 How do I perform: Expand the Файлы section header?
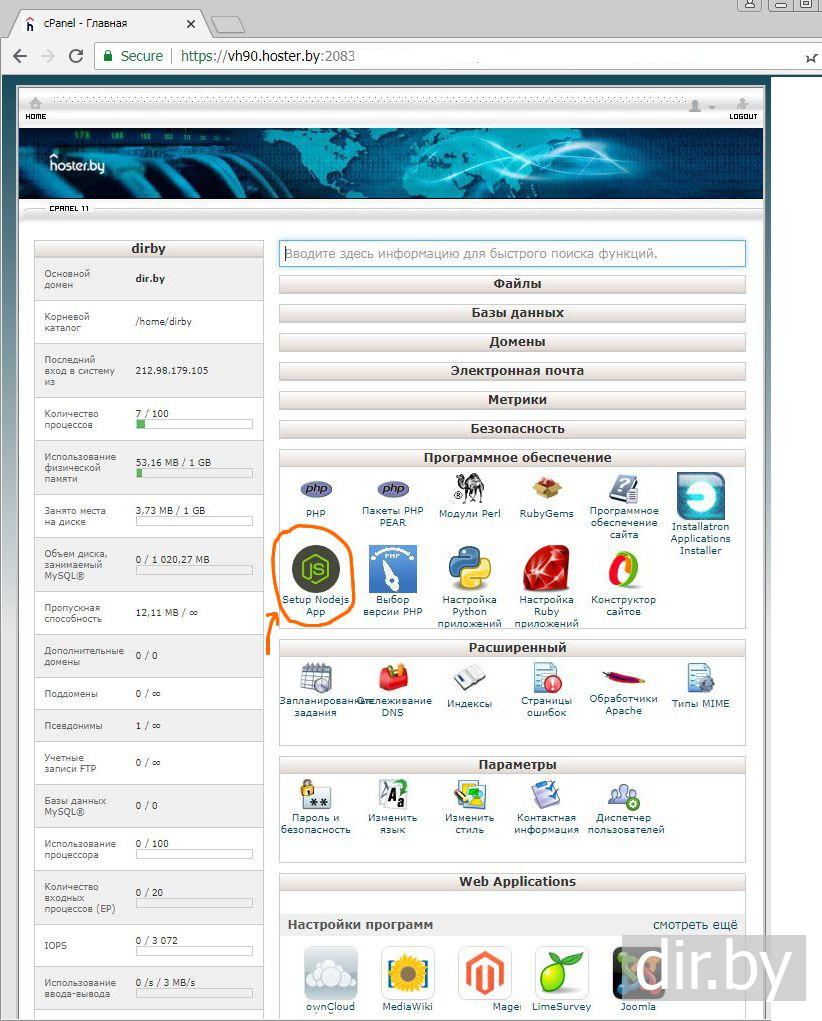point(512,284)
